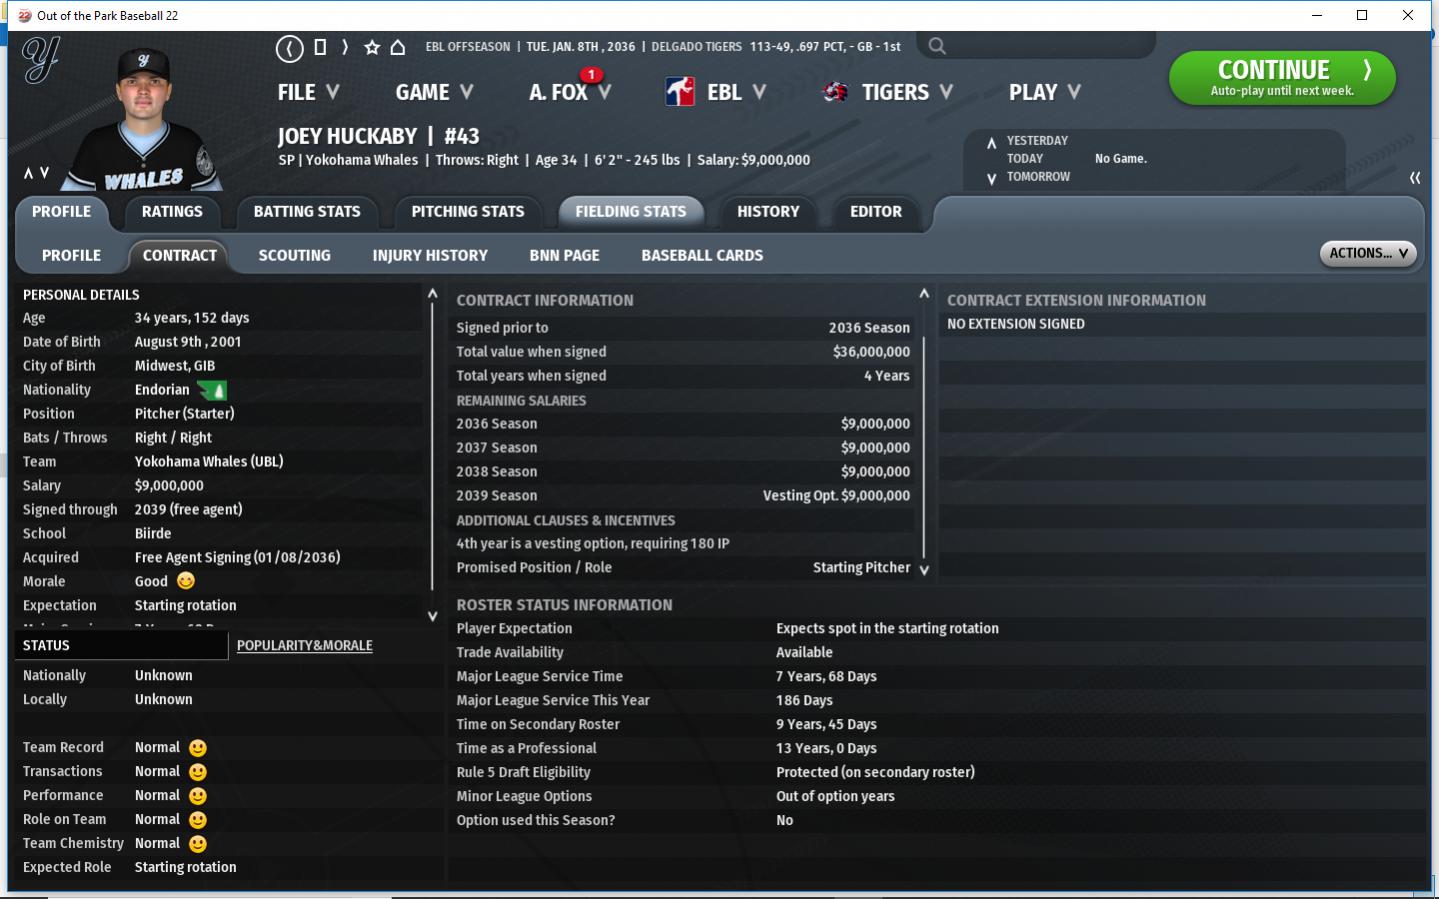Open the SCOUTING sub-tab
Image resolution: width=1439 pixels, height=899 pixels.
294,256
